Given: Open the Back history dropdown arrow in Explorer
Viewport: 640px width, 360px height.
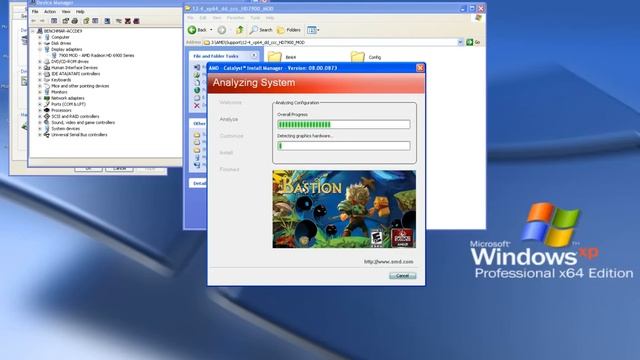Looking at the screenshot, I should pos(211,30).
